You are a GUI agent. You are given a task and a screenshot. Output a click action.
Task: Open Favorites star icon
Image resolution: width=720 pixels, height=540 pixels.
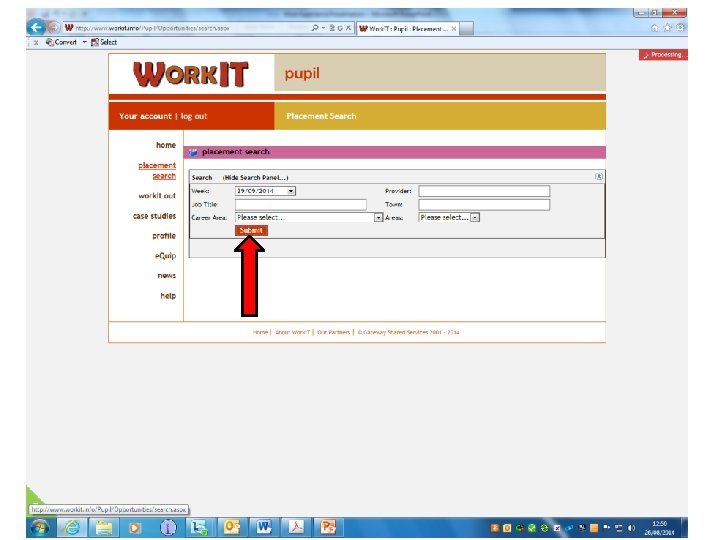pos(667,28)
